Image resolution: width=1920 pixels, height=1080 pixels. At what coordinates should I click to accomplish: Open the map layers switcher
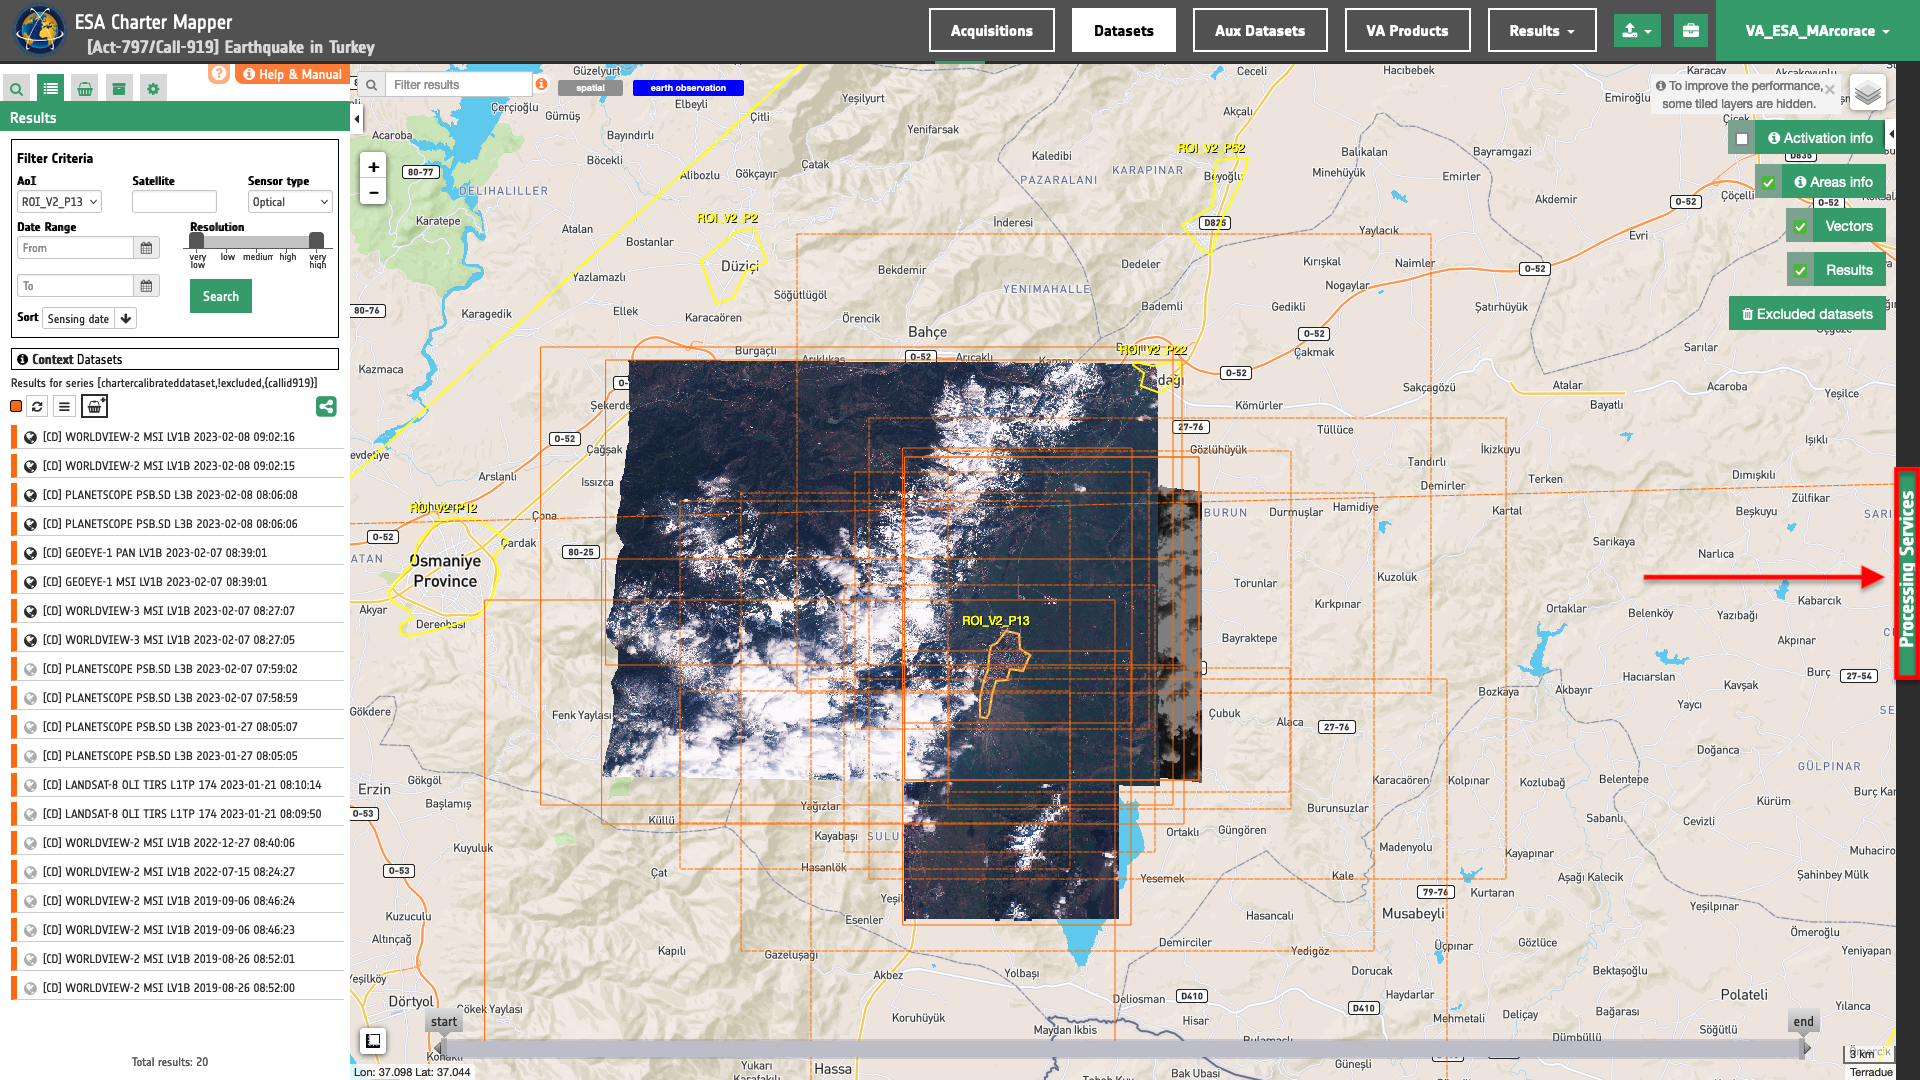click(x=1867, y=94)
